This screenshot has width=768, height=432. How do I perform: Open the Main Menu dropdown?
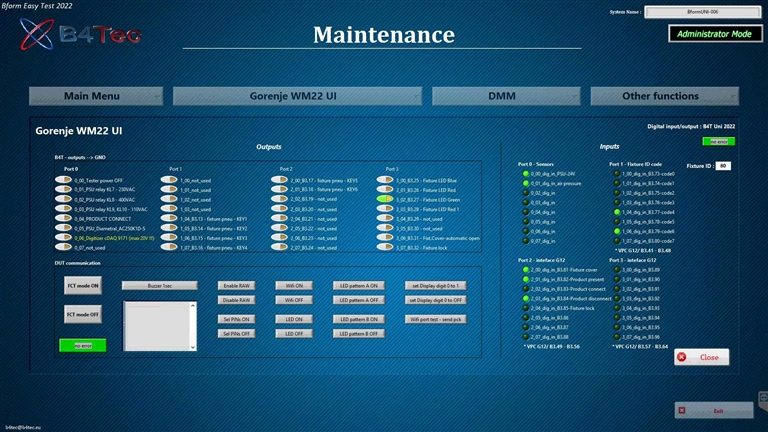point(96,96)
